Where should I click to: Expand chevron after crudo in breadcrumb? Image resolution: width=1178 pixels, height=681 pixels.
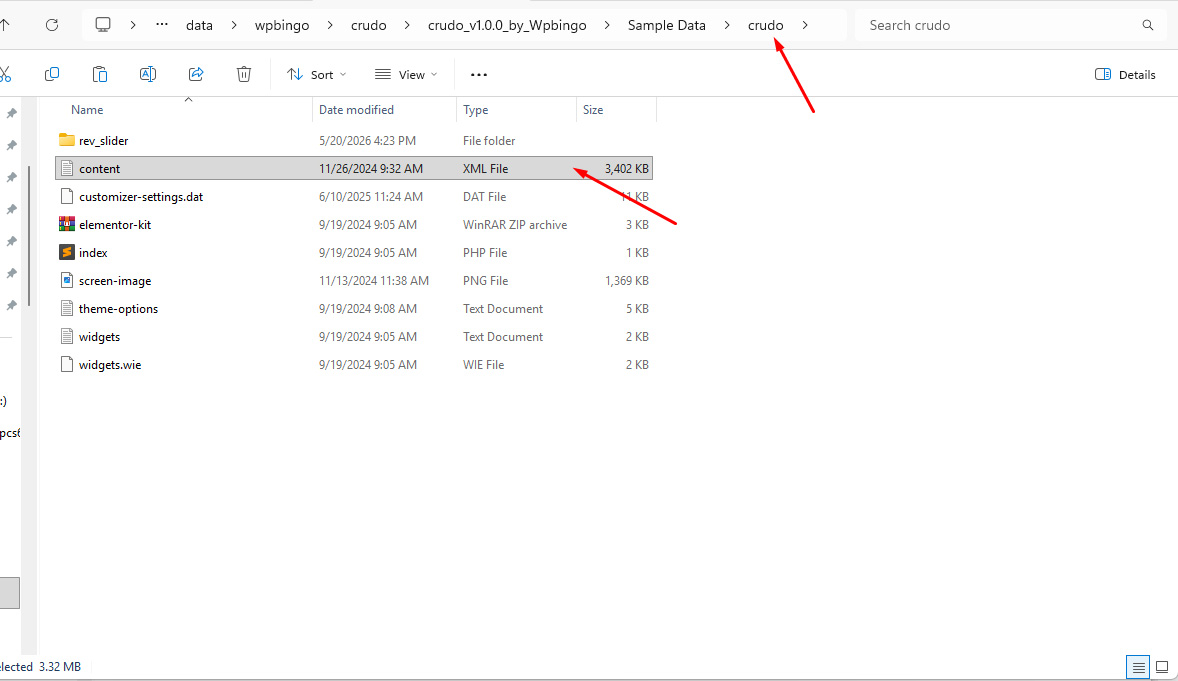pyautogui.click(x=805, y=25)
